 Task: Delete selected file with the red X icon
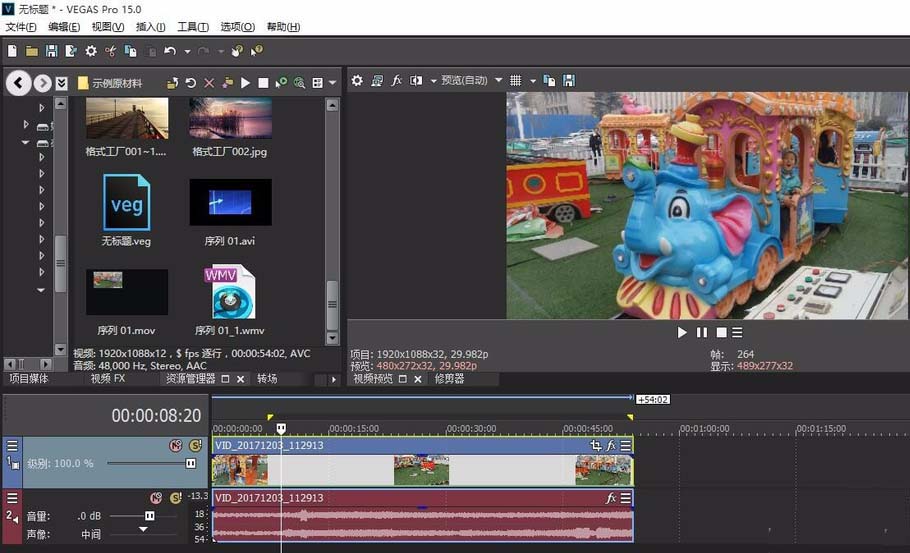tap(209, 83)
